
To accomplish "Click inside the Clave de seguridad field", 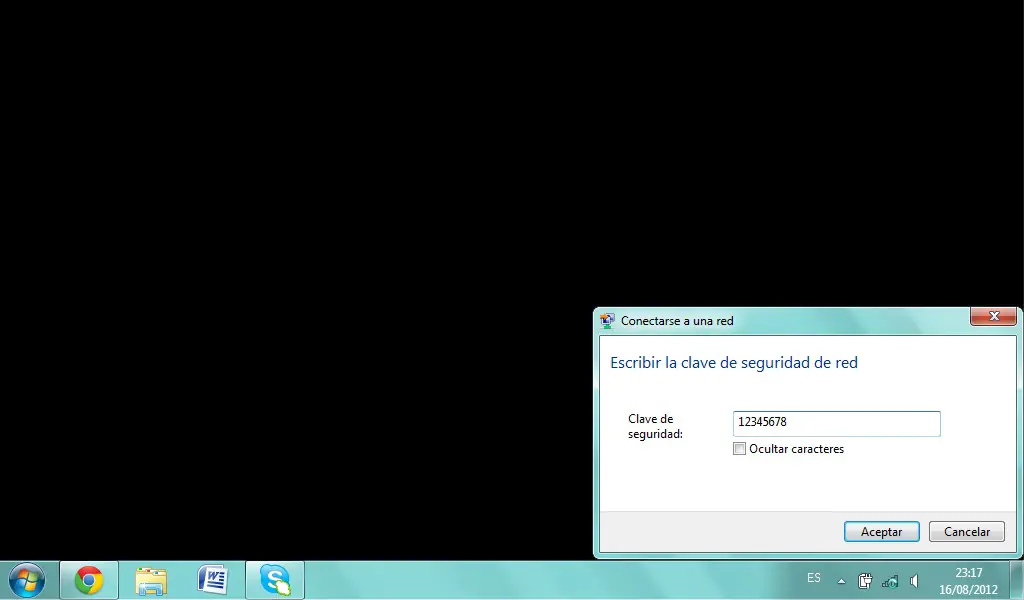I will [837, 423].
